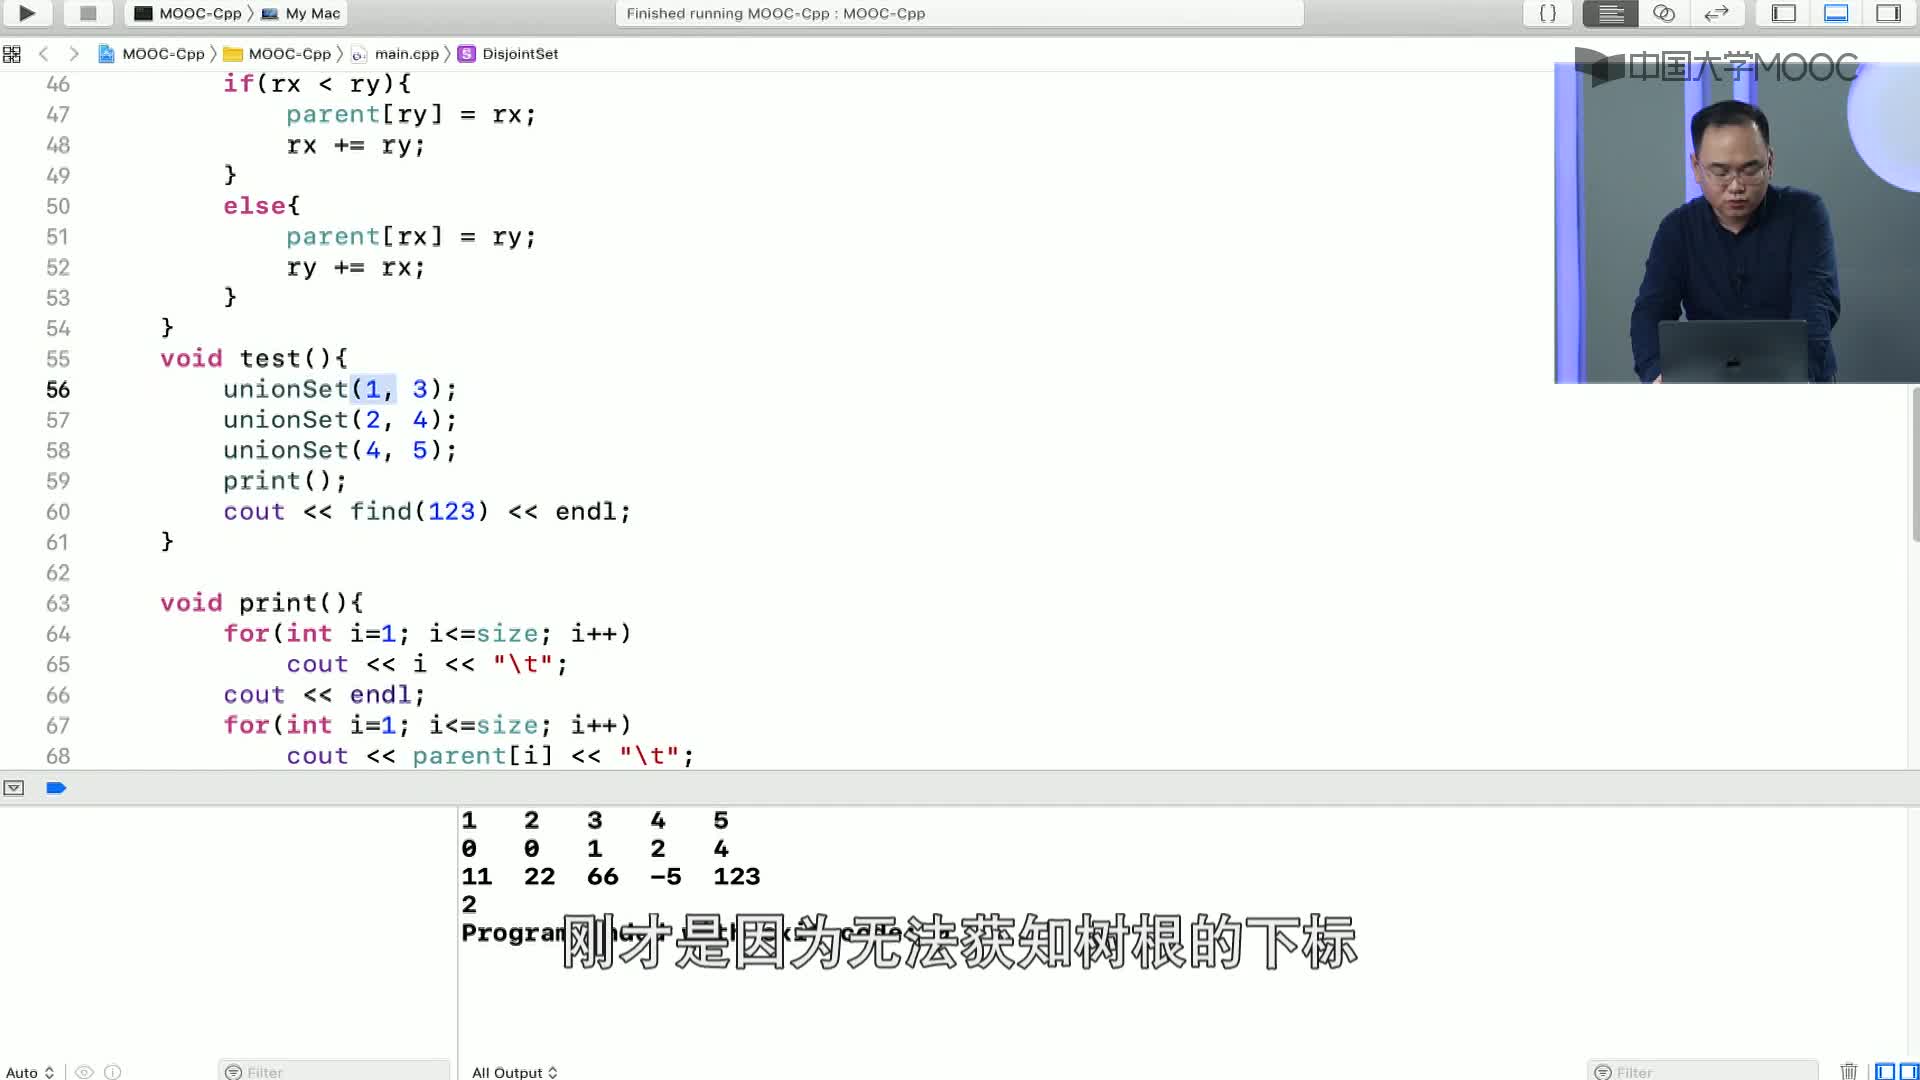Click console output value '123'
This screenshot has width=1920, height=1080.
737,877
